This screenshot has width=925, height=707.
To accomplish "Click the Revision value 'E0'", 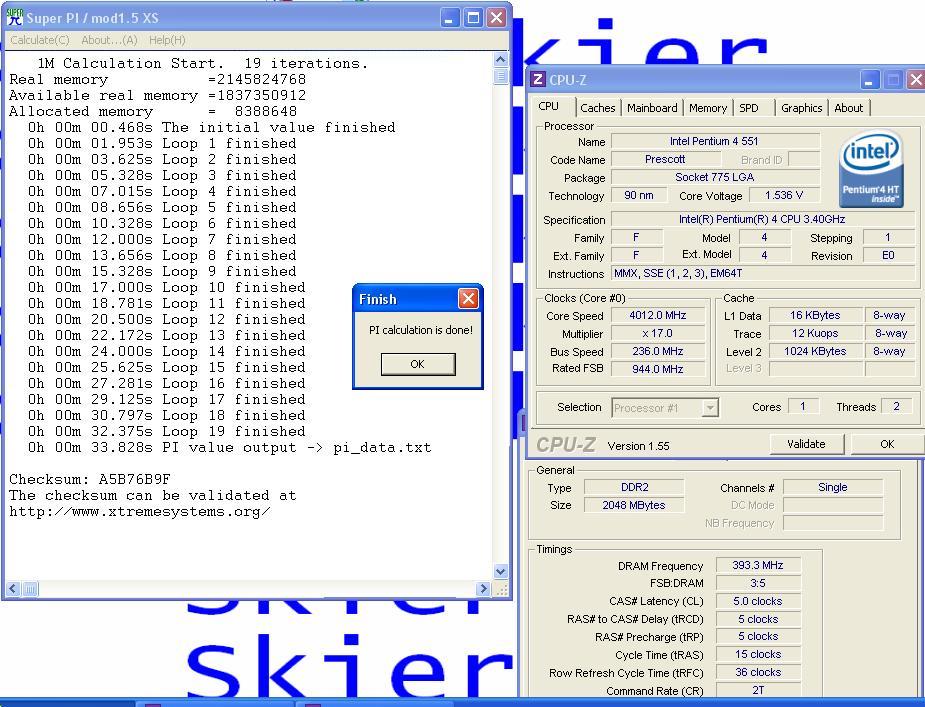I will 888,256.
